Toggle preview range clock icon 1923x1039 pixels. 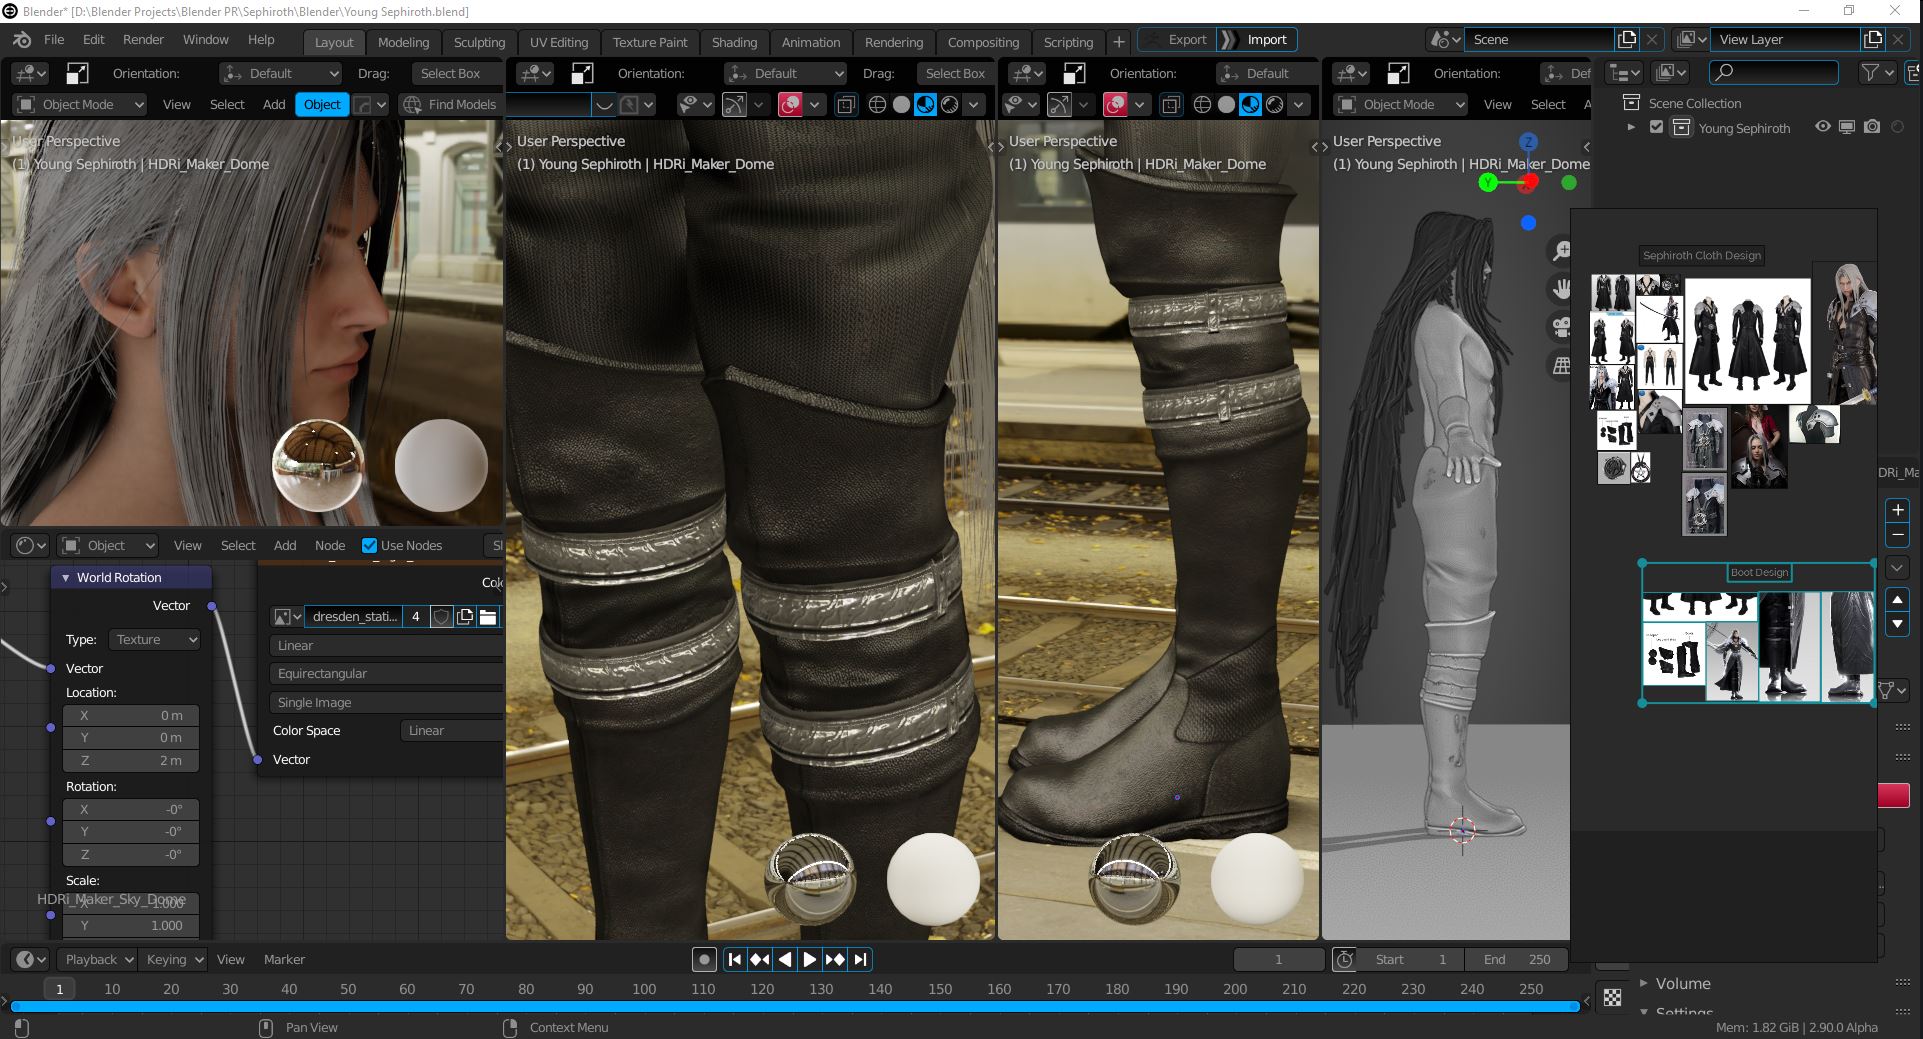click(x=1344, y=959)
